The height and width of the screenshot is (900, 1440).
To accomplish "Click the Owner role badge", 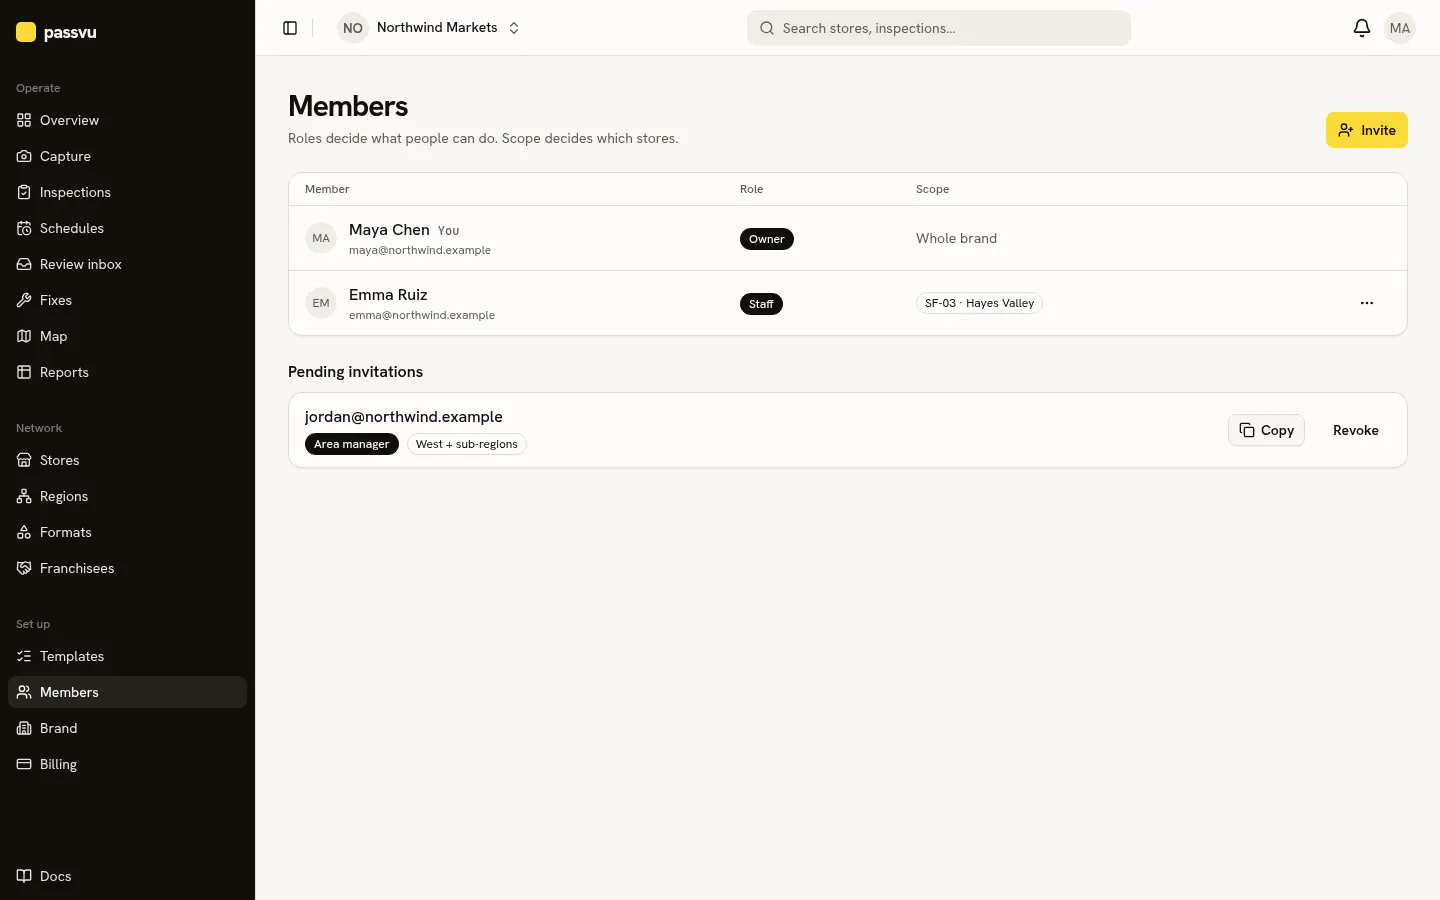I will pos(767,239).
